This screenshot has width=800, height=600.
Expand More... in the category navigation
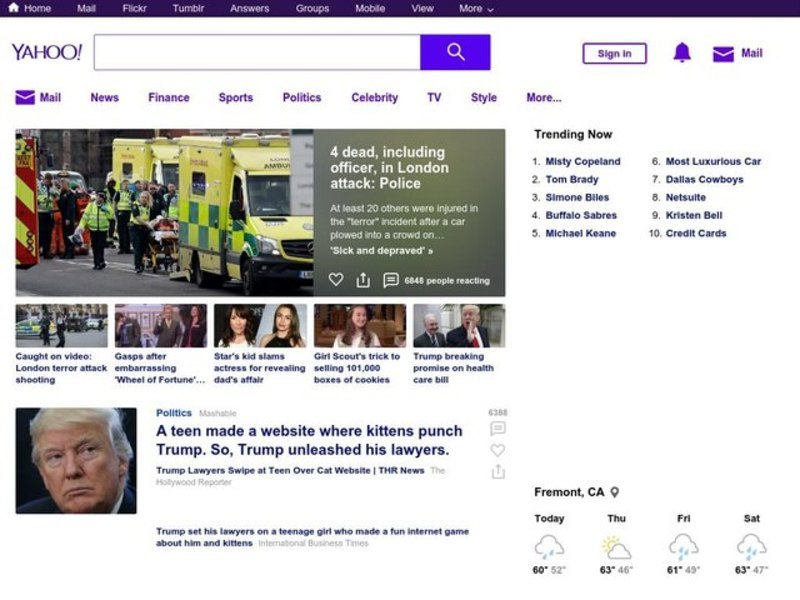543,98
